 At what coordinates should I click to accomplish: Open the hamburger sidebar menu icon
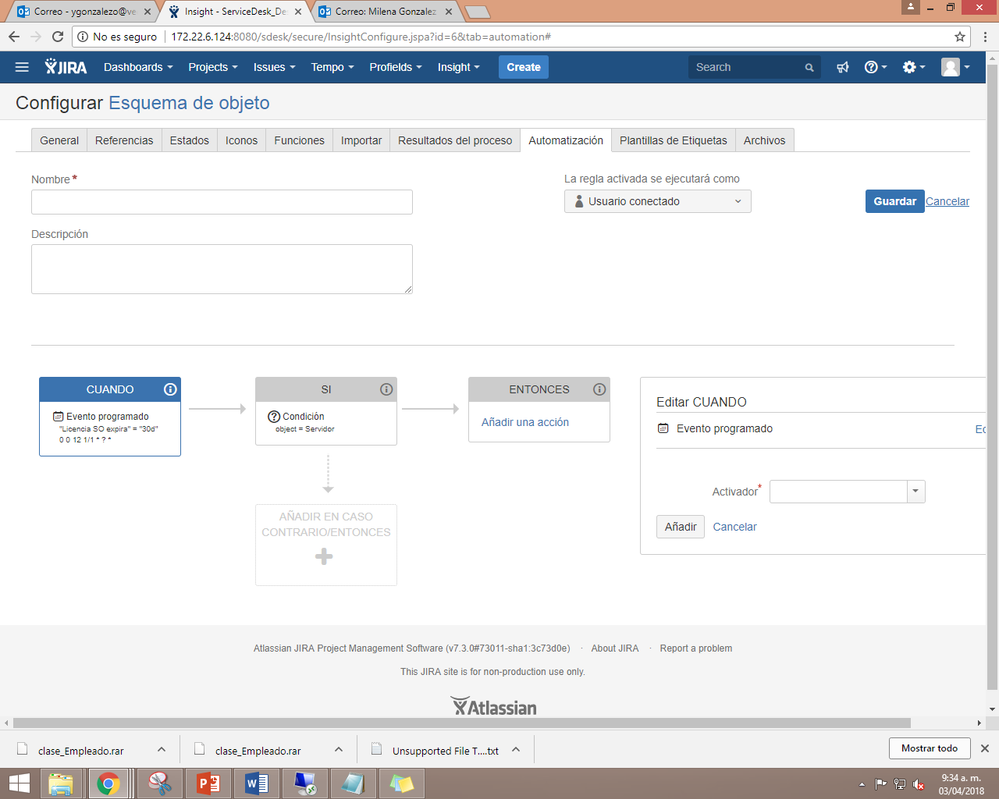(22, 67)
